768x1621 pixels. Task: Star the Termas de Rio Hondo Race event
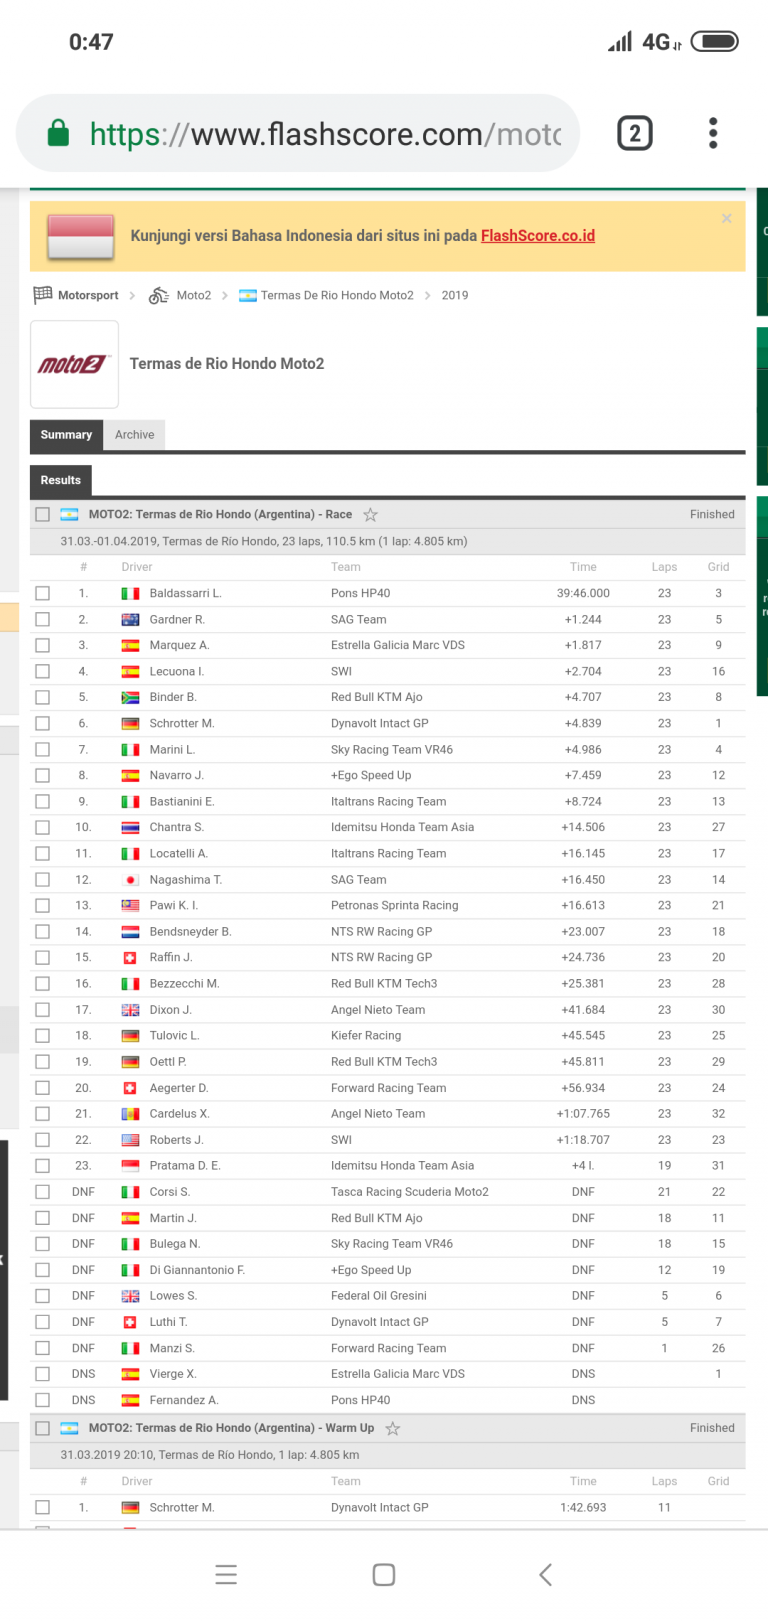pyautogui.click(x=370, y=515)
